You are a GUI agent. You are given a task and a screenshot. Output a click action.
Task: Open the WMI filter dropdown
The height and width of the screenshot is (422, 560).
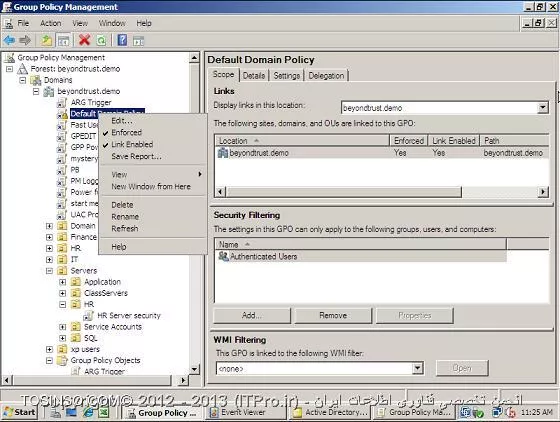click(417, 368)
